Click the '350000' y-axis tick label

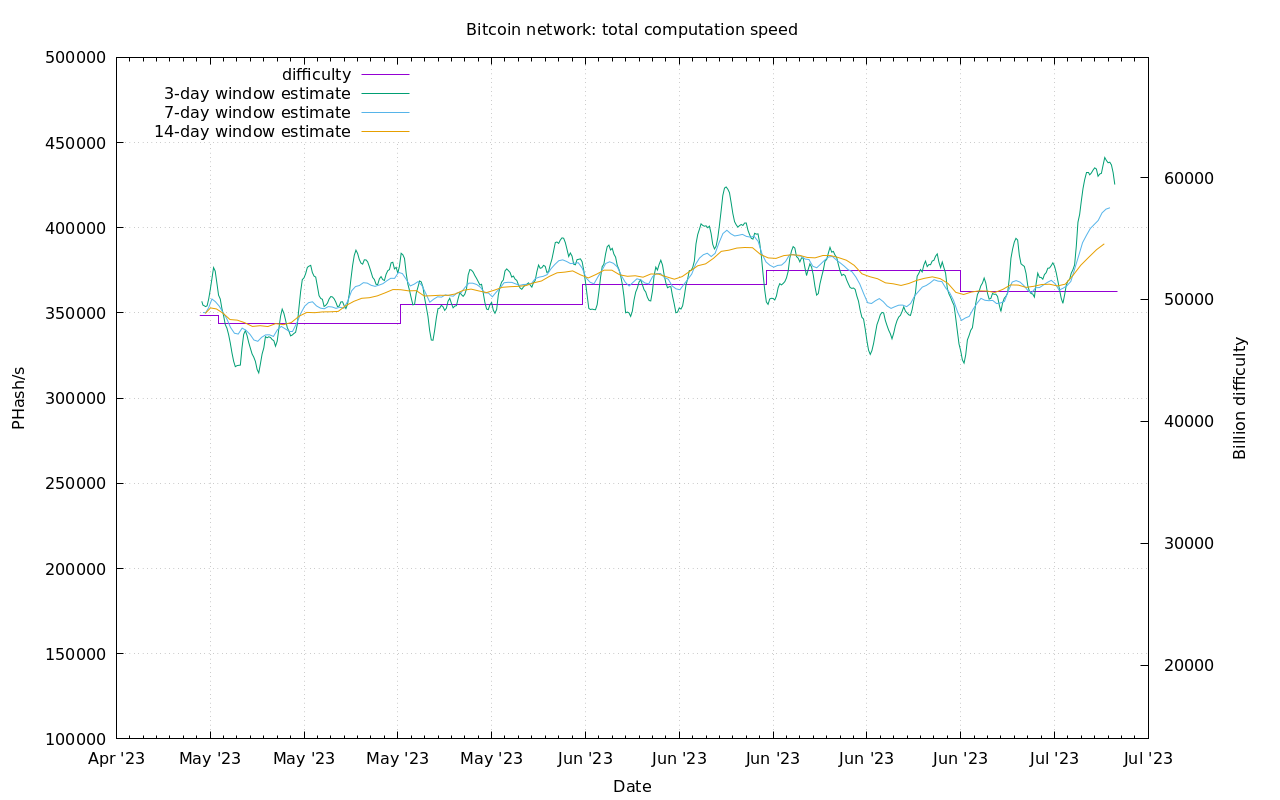click(76, 313)
